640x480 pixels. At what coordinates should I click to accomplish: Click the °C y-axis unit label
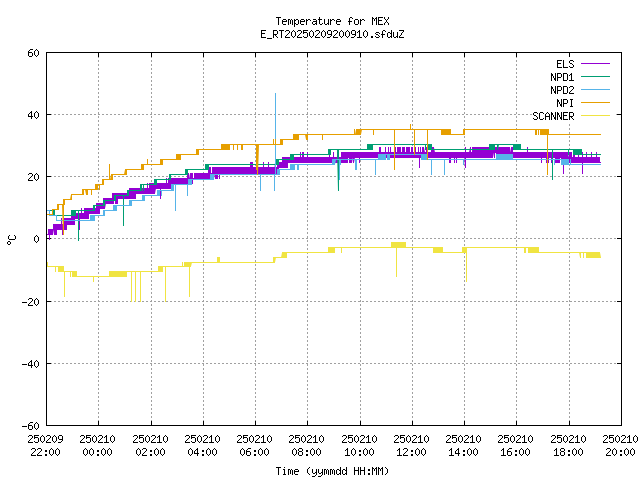pyautogui.click(x=11, y=240)
